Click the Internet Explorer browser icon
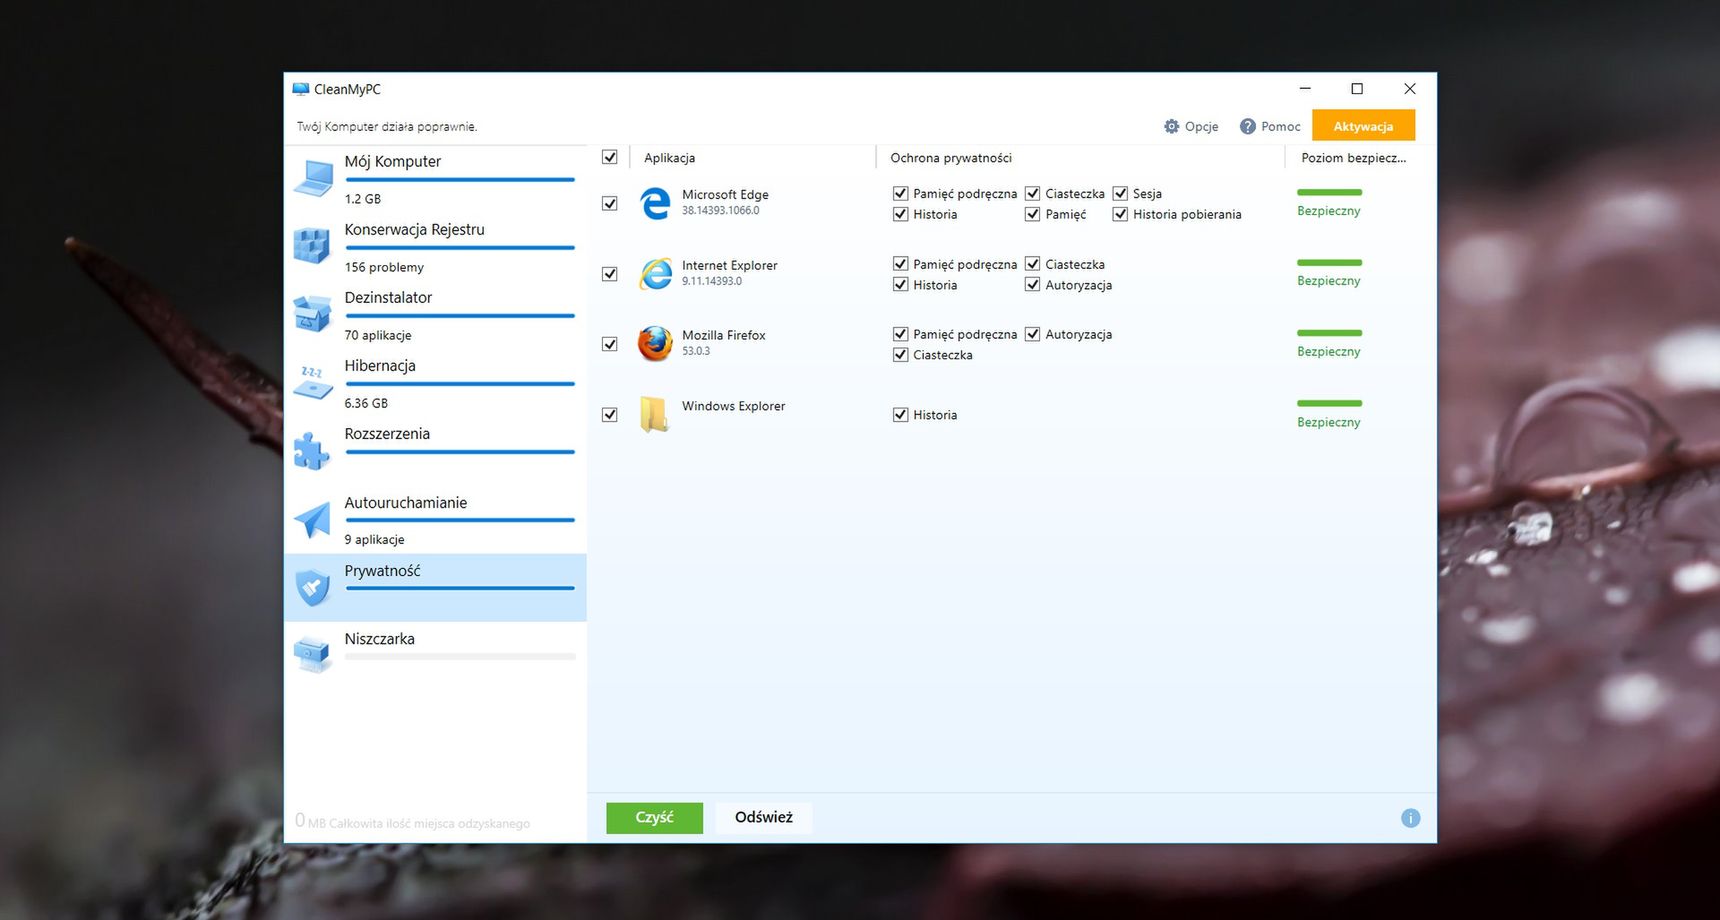This screenshot has width=1720, height=920. pyautogui.click(x=656, y=273)
